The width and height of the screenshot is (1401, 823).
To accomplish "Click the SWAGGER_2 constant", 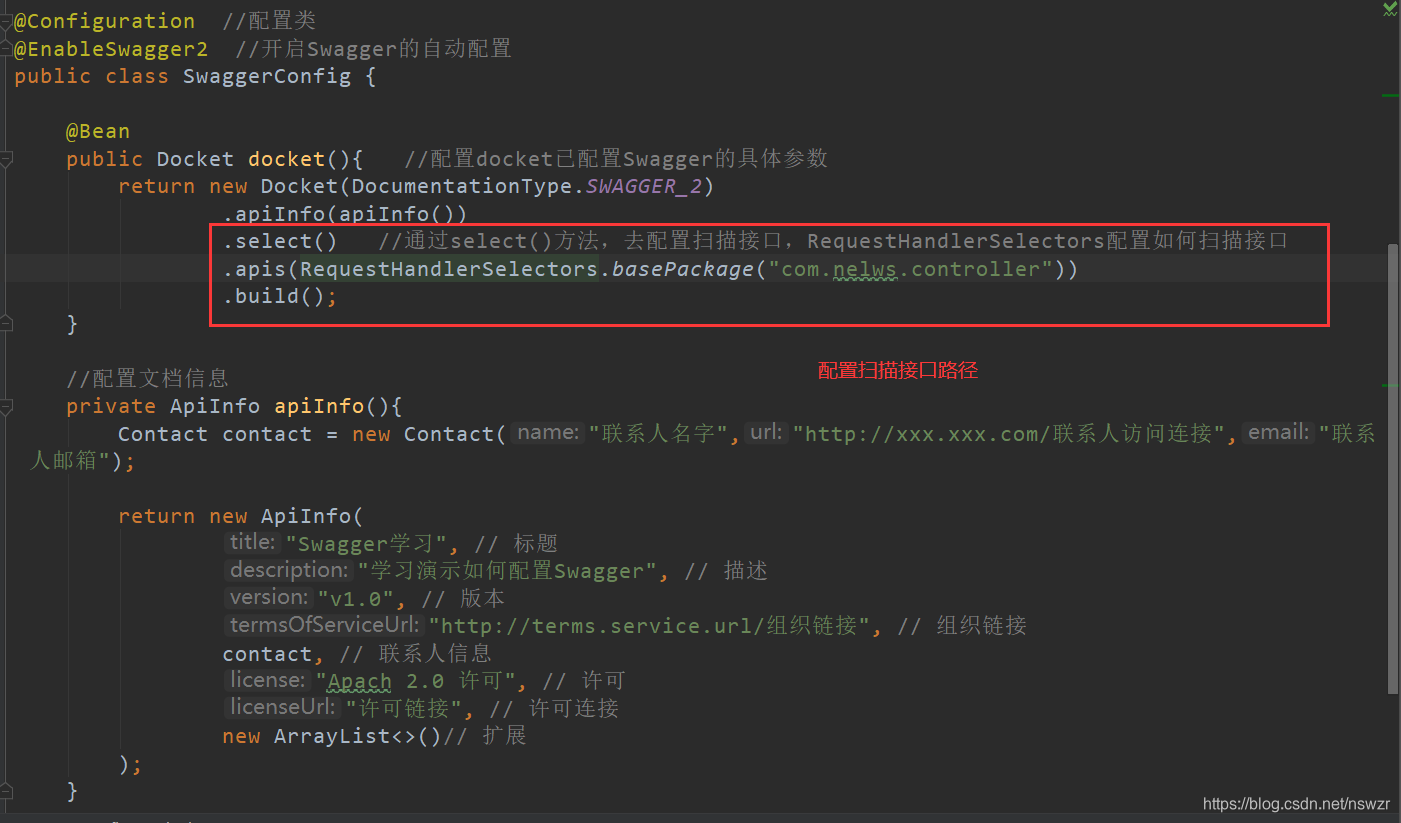I will [x=644, y=186].
